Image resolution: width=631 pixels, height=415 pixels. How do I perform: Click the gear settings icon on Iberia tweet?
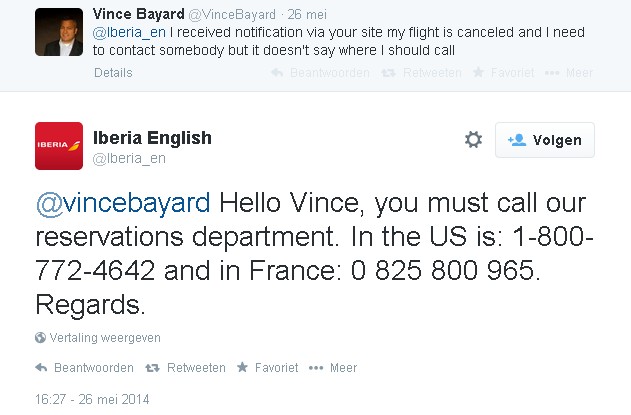[474, 140]
